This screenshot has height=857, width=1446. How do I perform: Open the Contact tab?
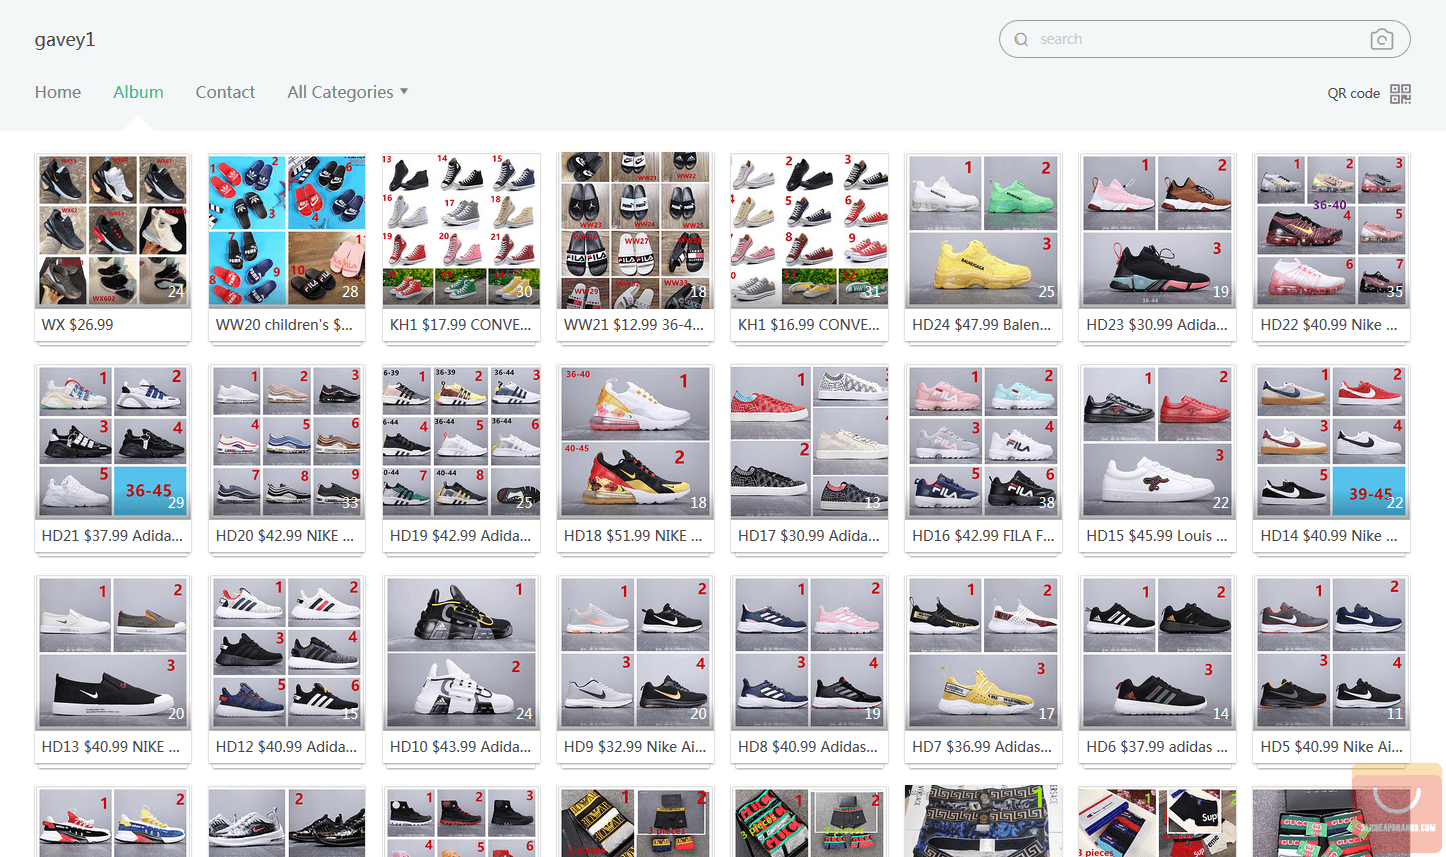click(x=225, y=92)
